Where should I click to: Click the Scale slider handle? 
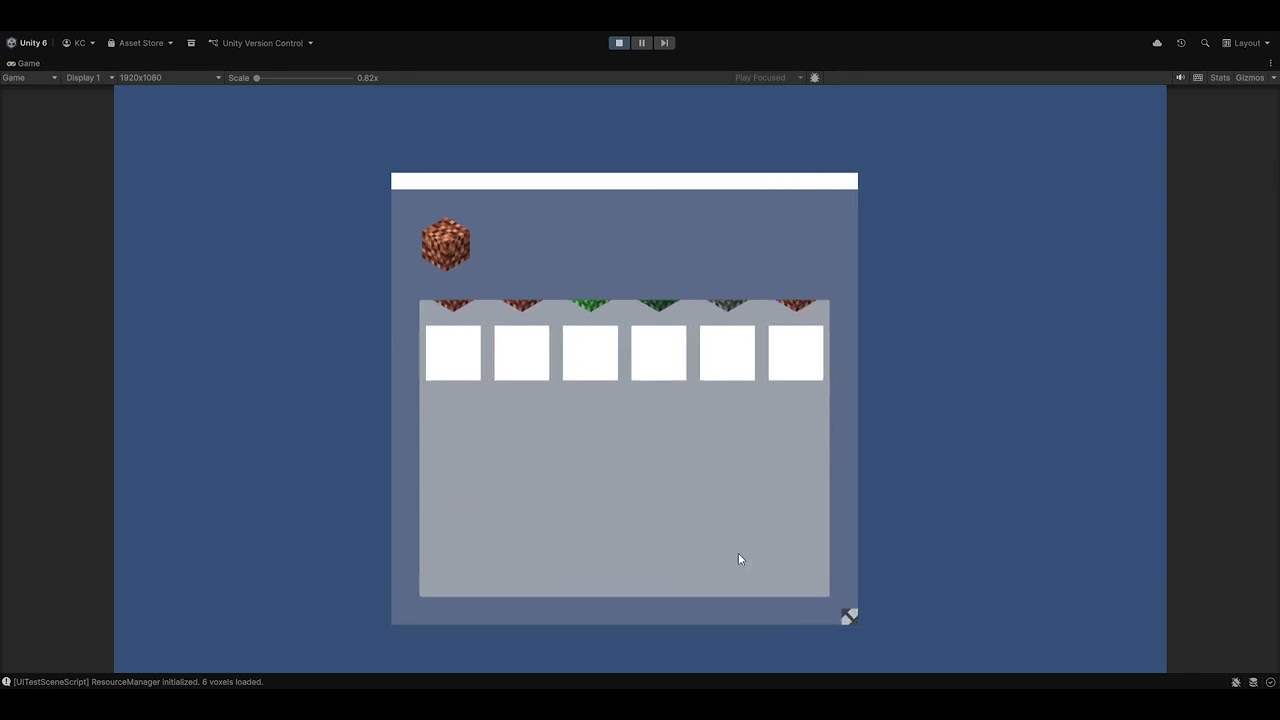[x=257, y=78]
